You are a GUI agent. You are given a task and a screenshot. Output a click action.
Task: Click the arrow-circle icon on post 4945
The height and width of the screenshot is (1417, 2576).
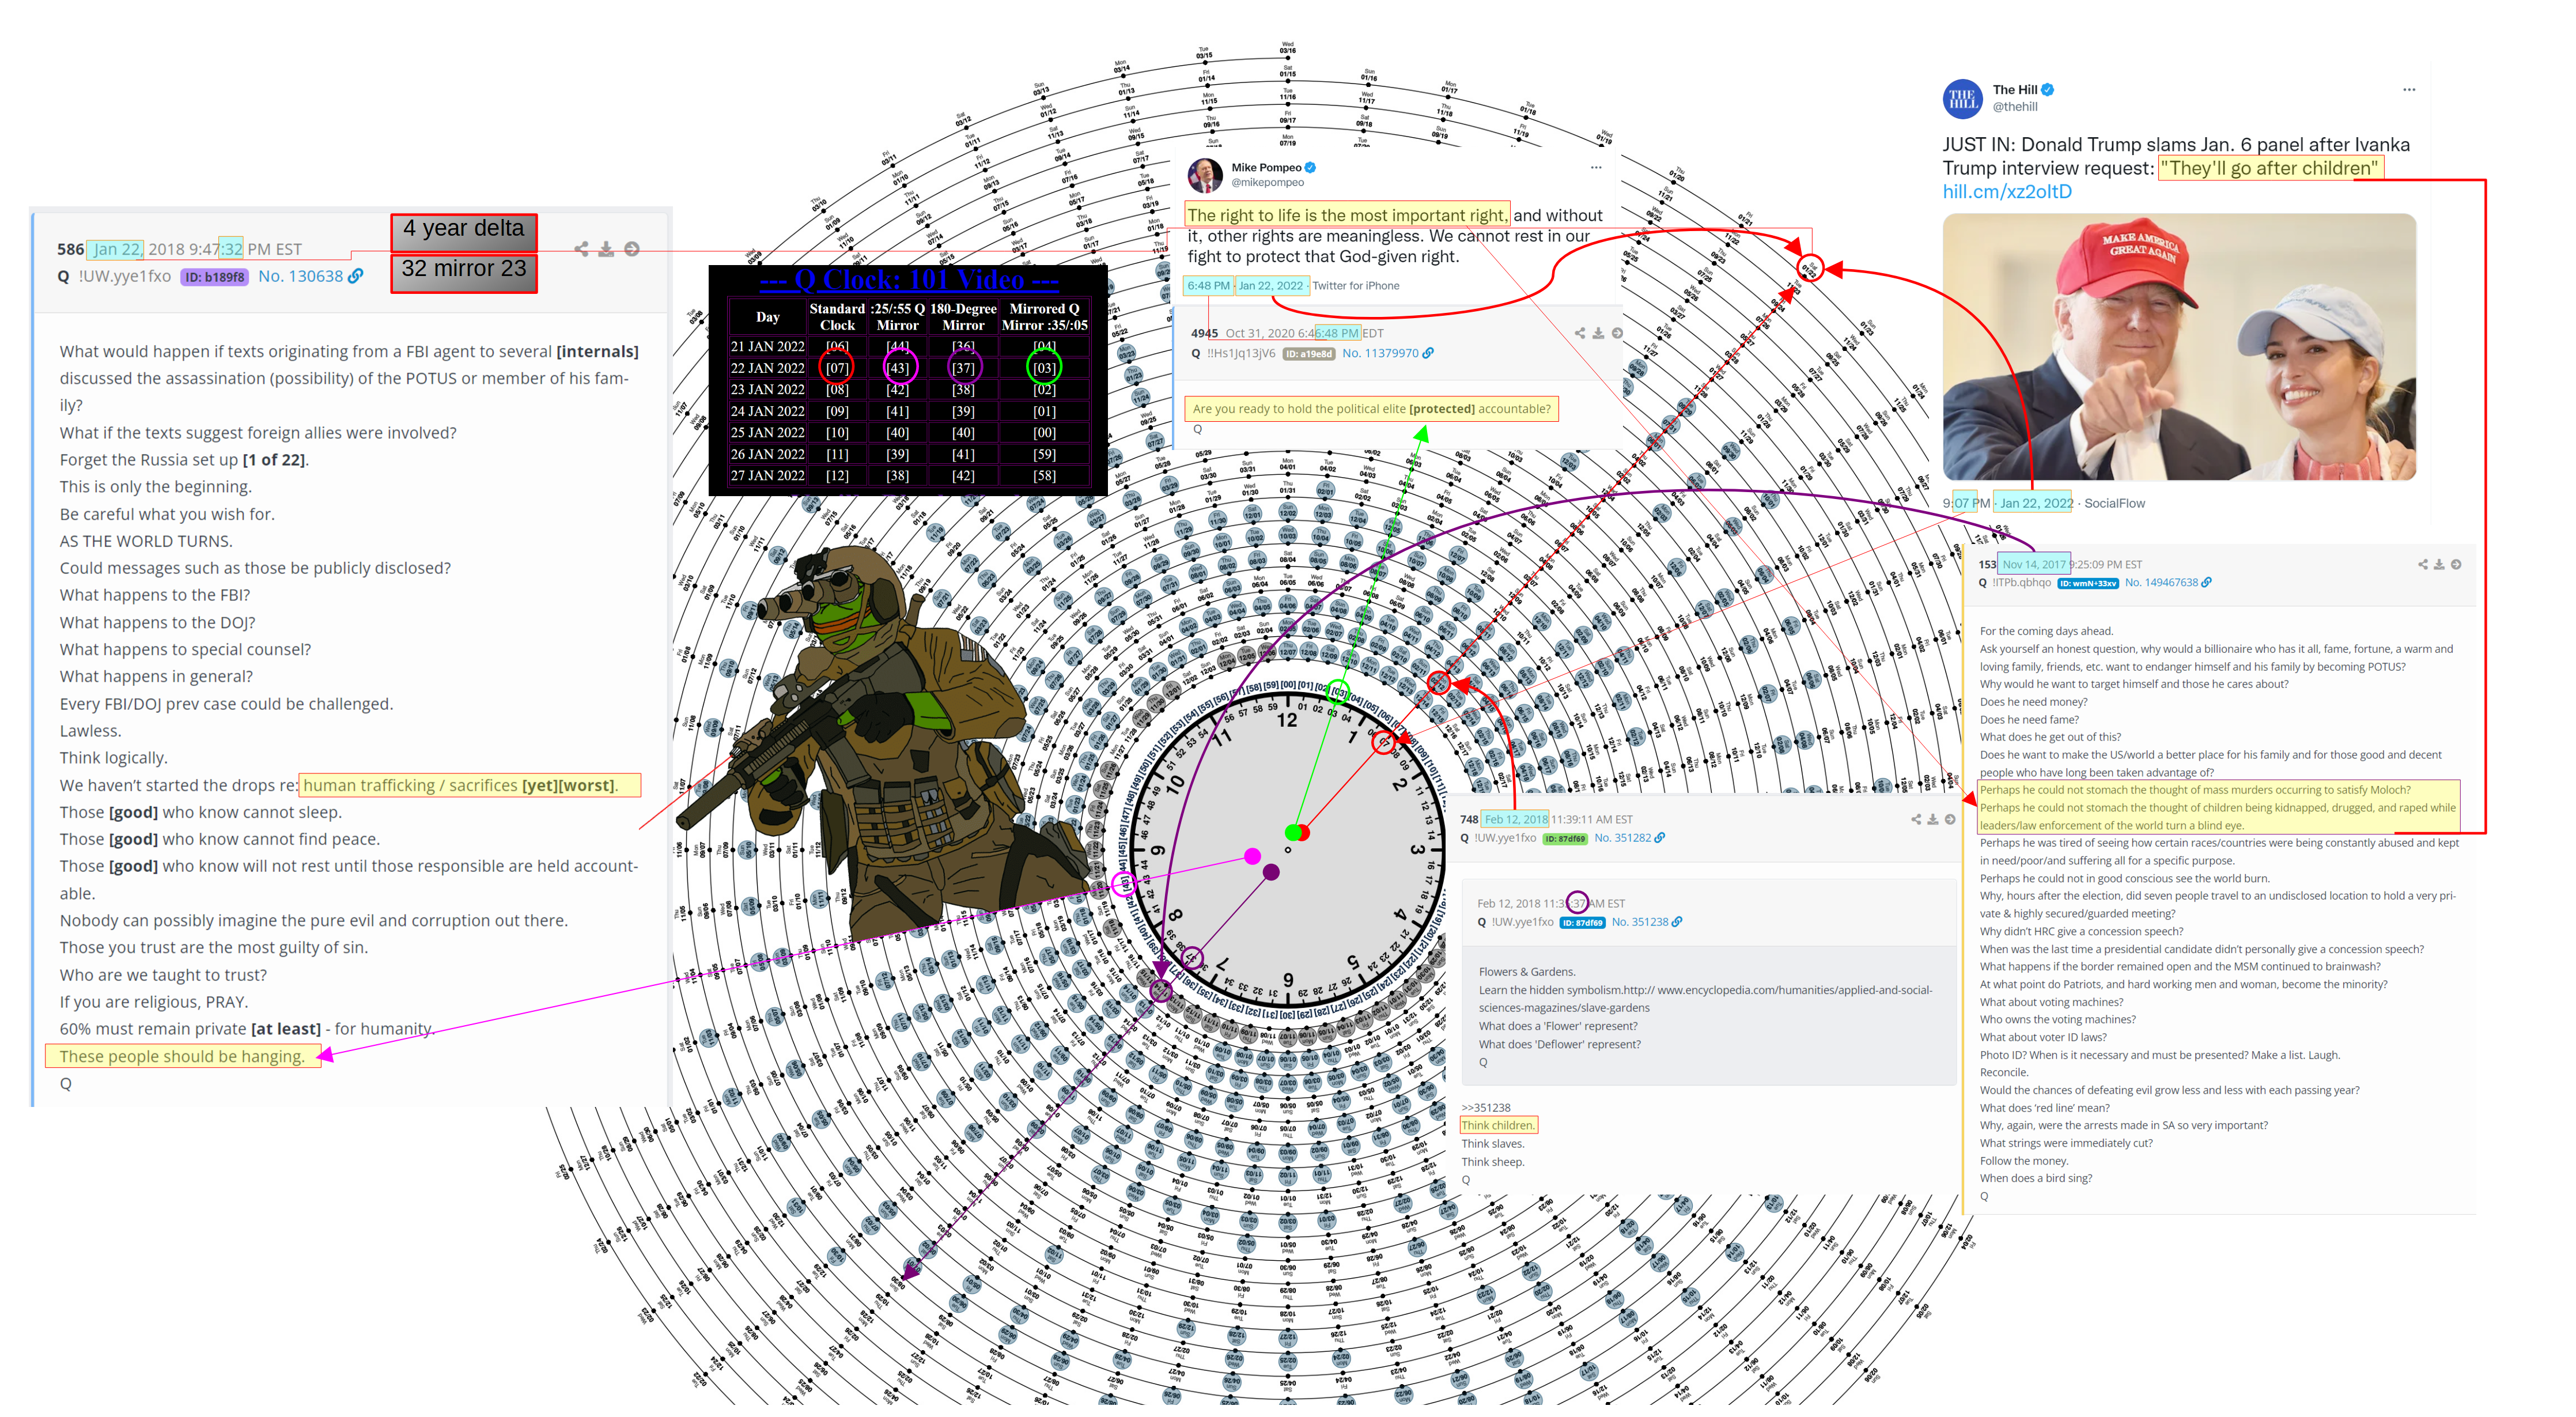coord(1617,333)
